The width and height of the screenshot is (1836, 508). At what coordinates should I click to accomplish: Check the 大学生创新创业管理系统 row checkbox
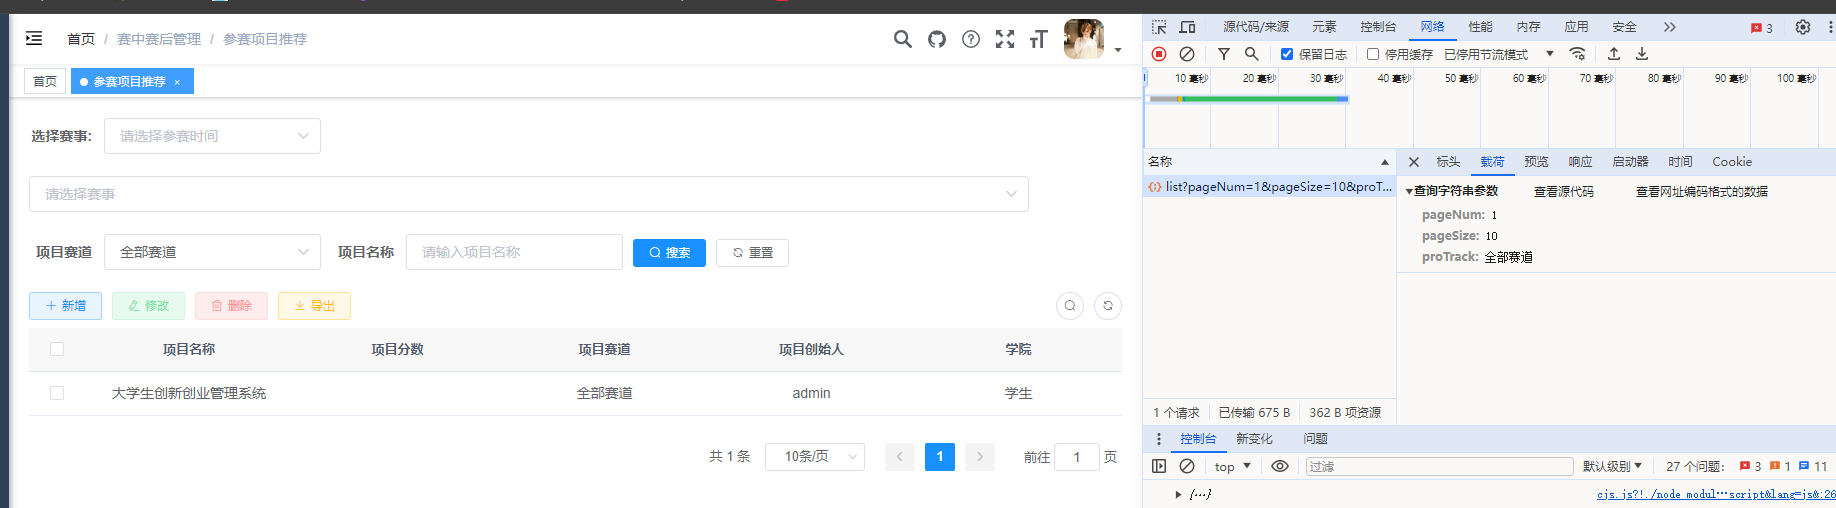click(57, 393)
